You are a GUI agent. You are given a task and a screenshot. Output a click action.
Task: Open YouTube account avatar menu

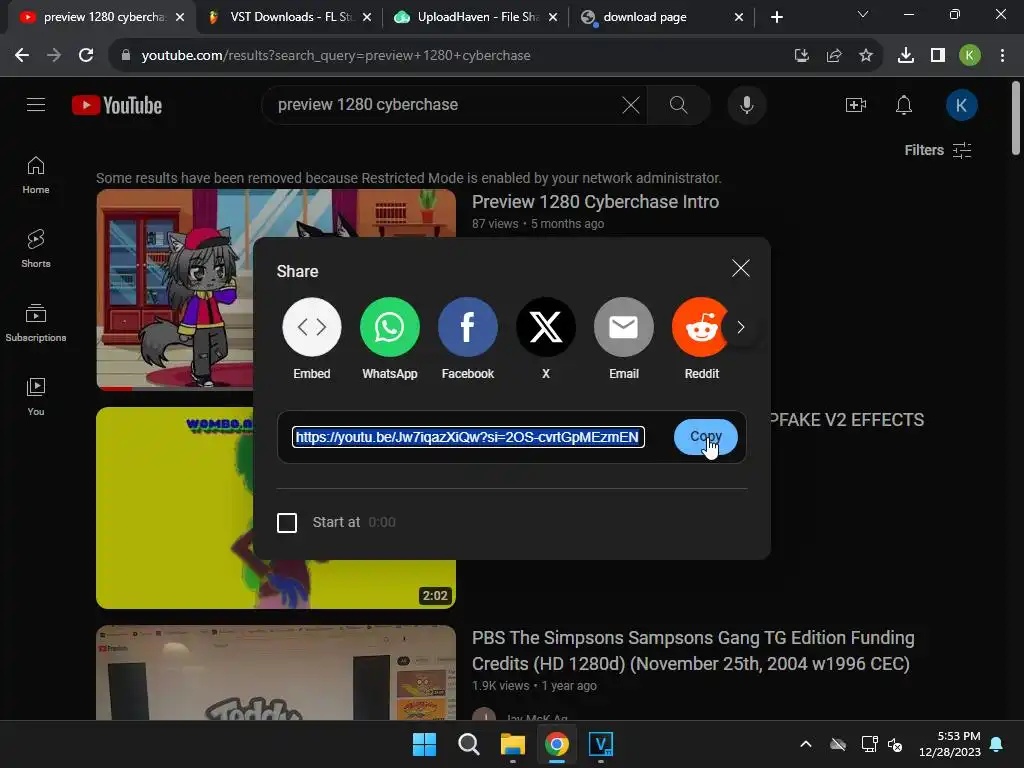pyautogui.click(x=961, y=105)
